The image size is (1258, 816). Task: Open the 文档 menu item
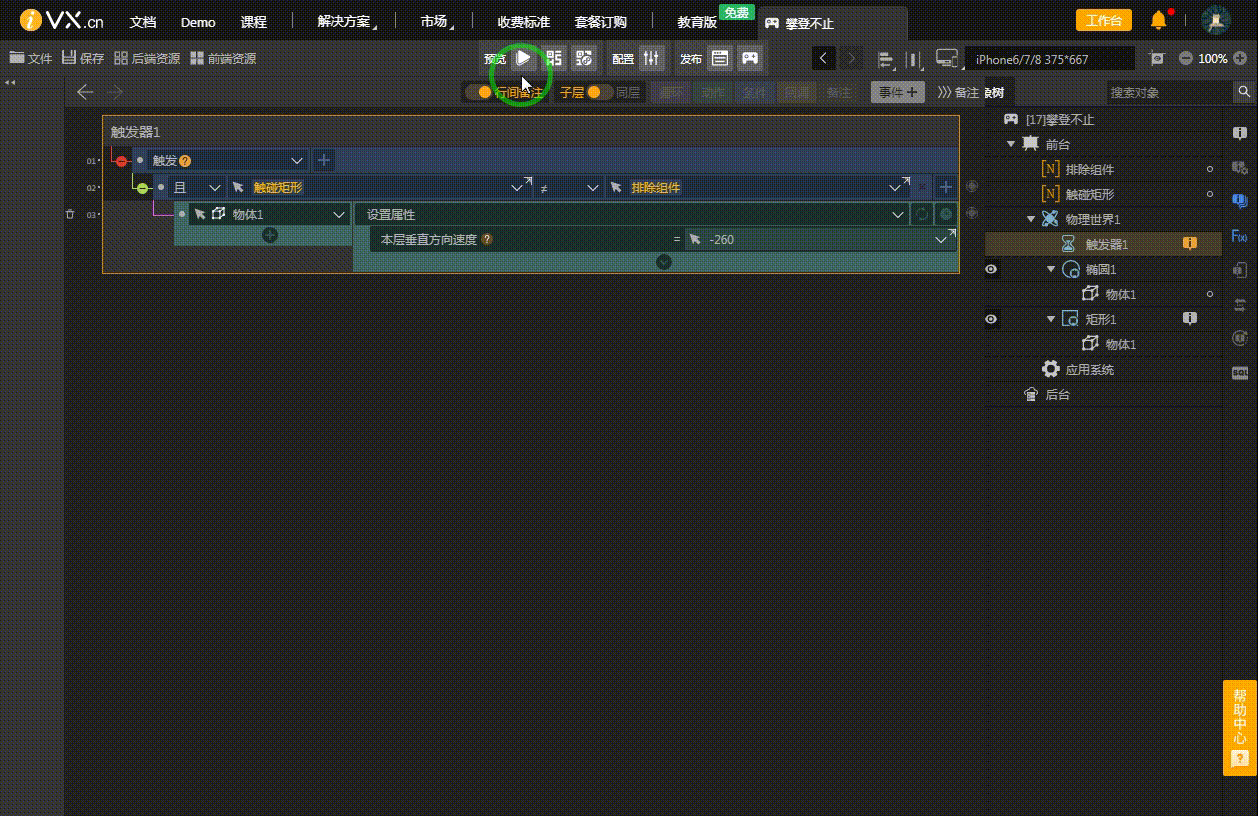pyautogui.click(x=143, y=21)
